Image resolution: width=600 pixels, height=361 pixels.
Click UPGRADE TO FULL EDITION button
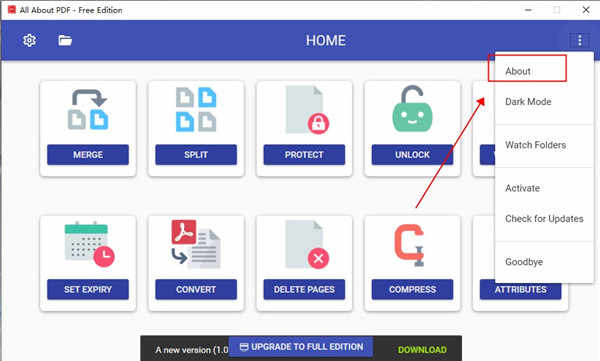click(x=301, y=347)
